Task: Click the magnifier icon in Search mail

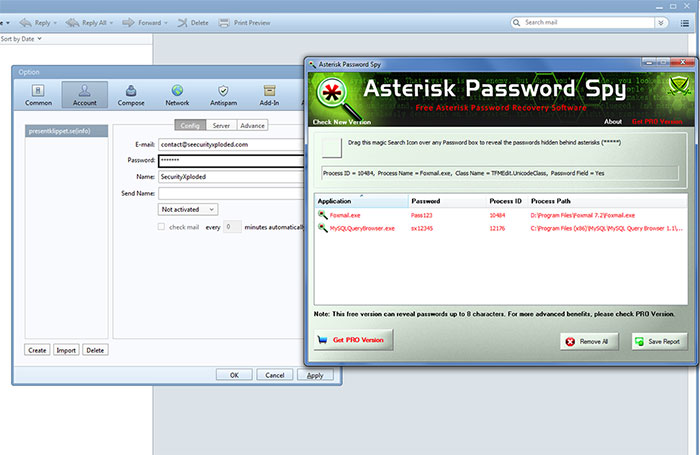Action: (517, 22)
